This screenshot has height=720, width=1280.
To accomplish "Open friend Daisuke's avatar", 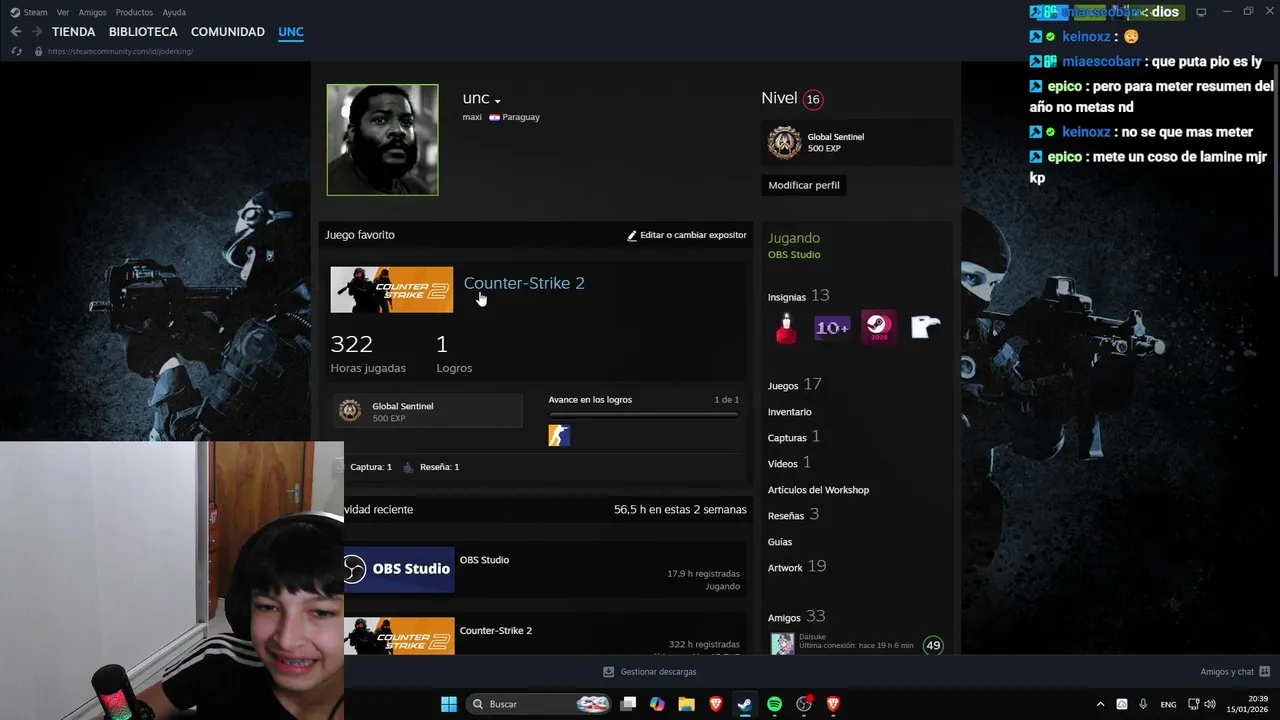I will tap(783, 644).
